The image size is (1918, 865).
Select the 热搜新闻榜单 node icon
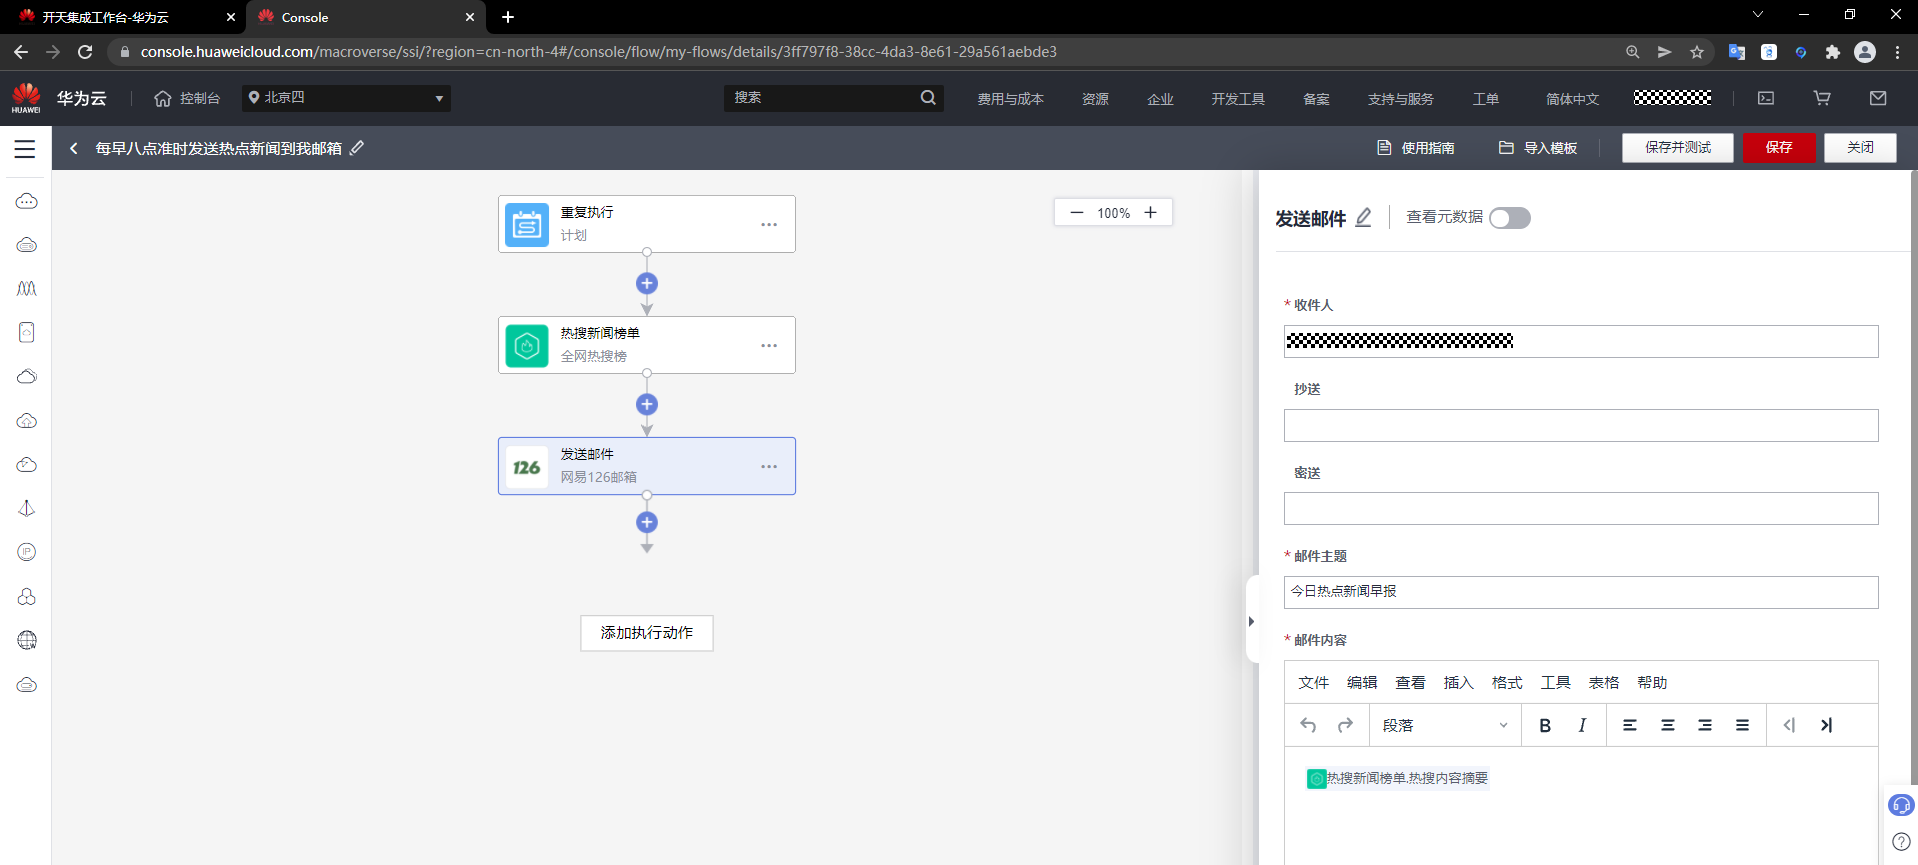(527, 346)
